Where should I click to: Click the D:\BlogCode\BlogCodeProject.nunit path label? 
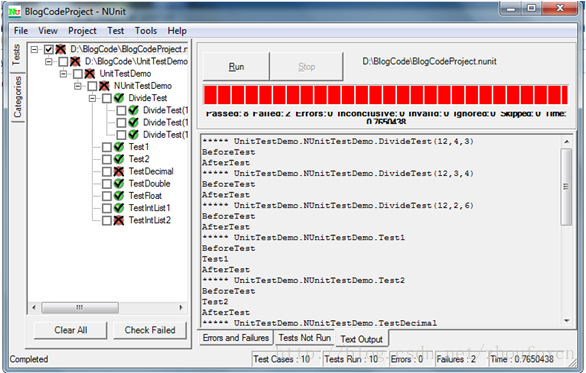point(429,61)
